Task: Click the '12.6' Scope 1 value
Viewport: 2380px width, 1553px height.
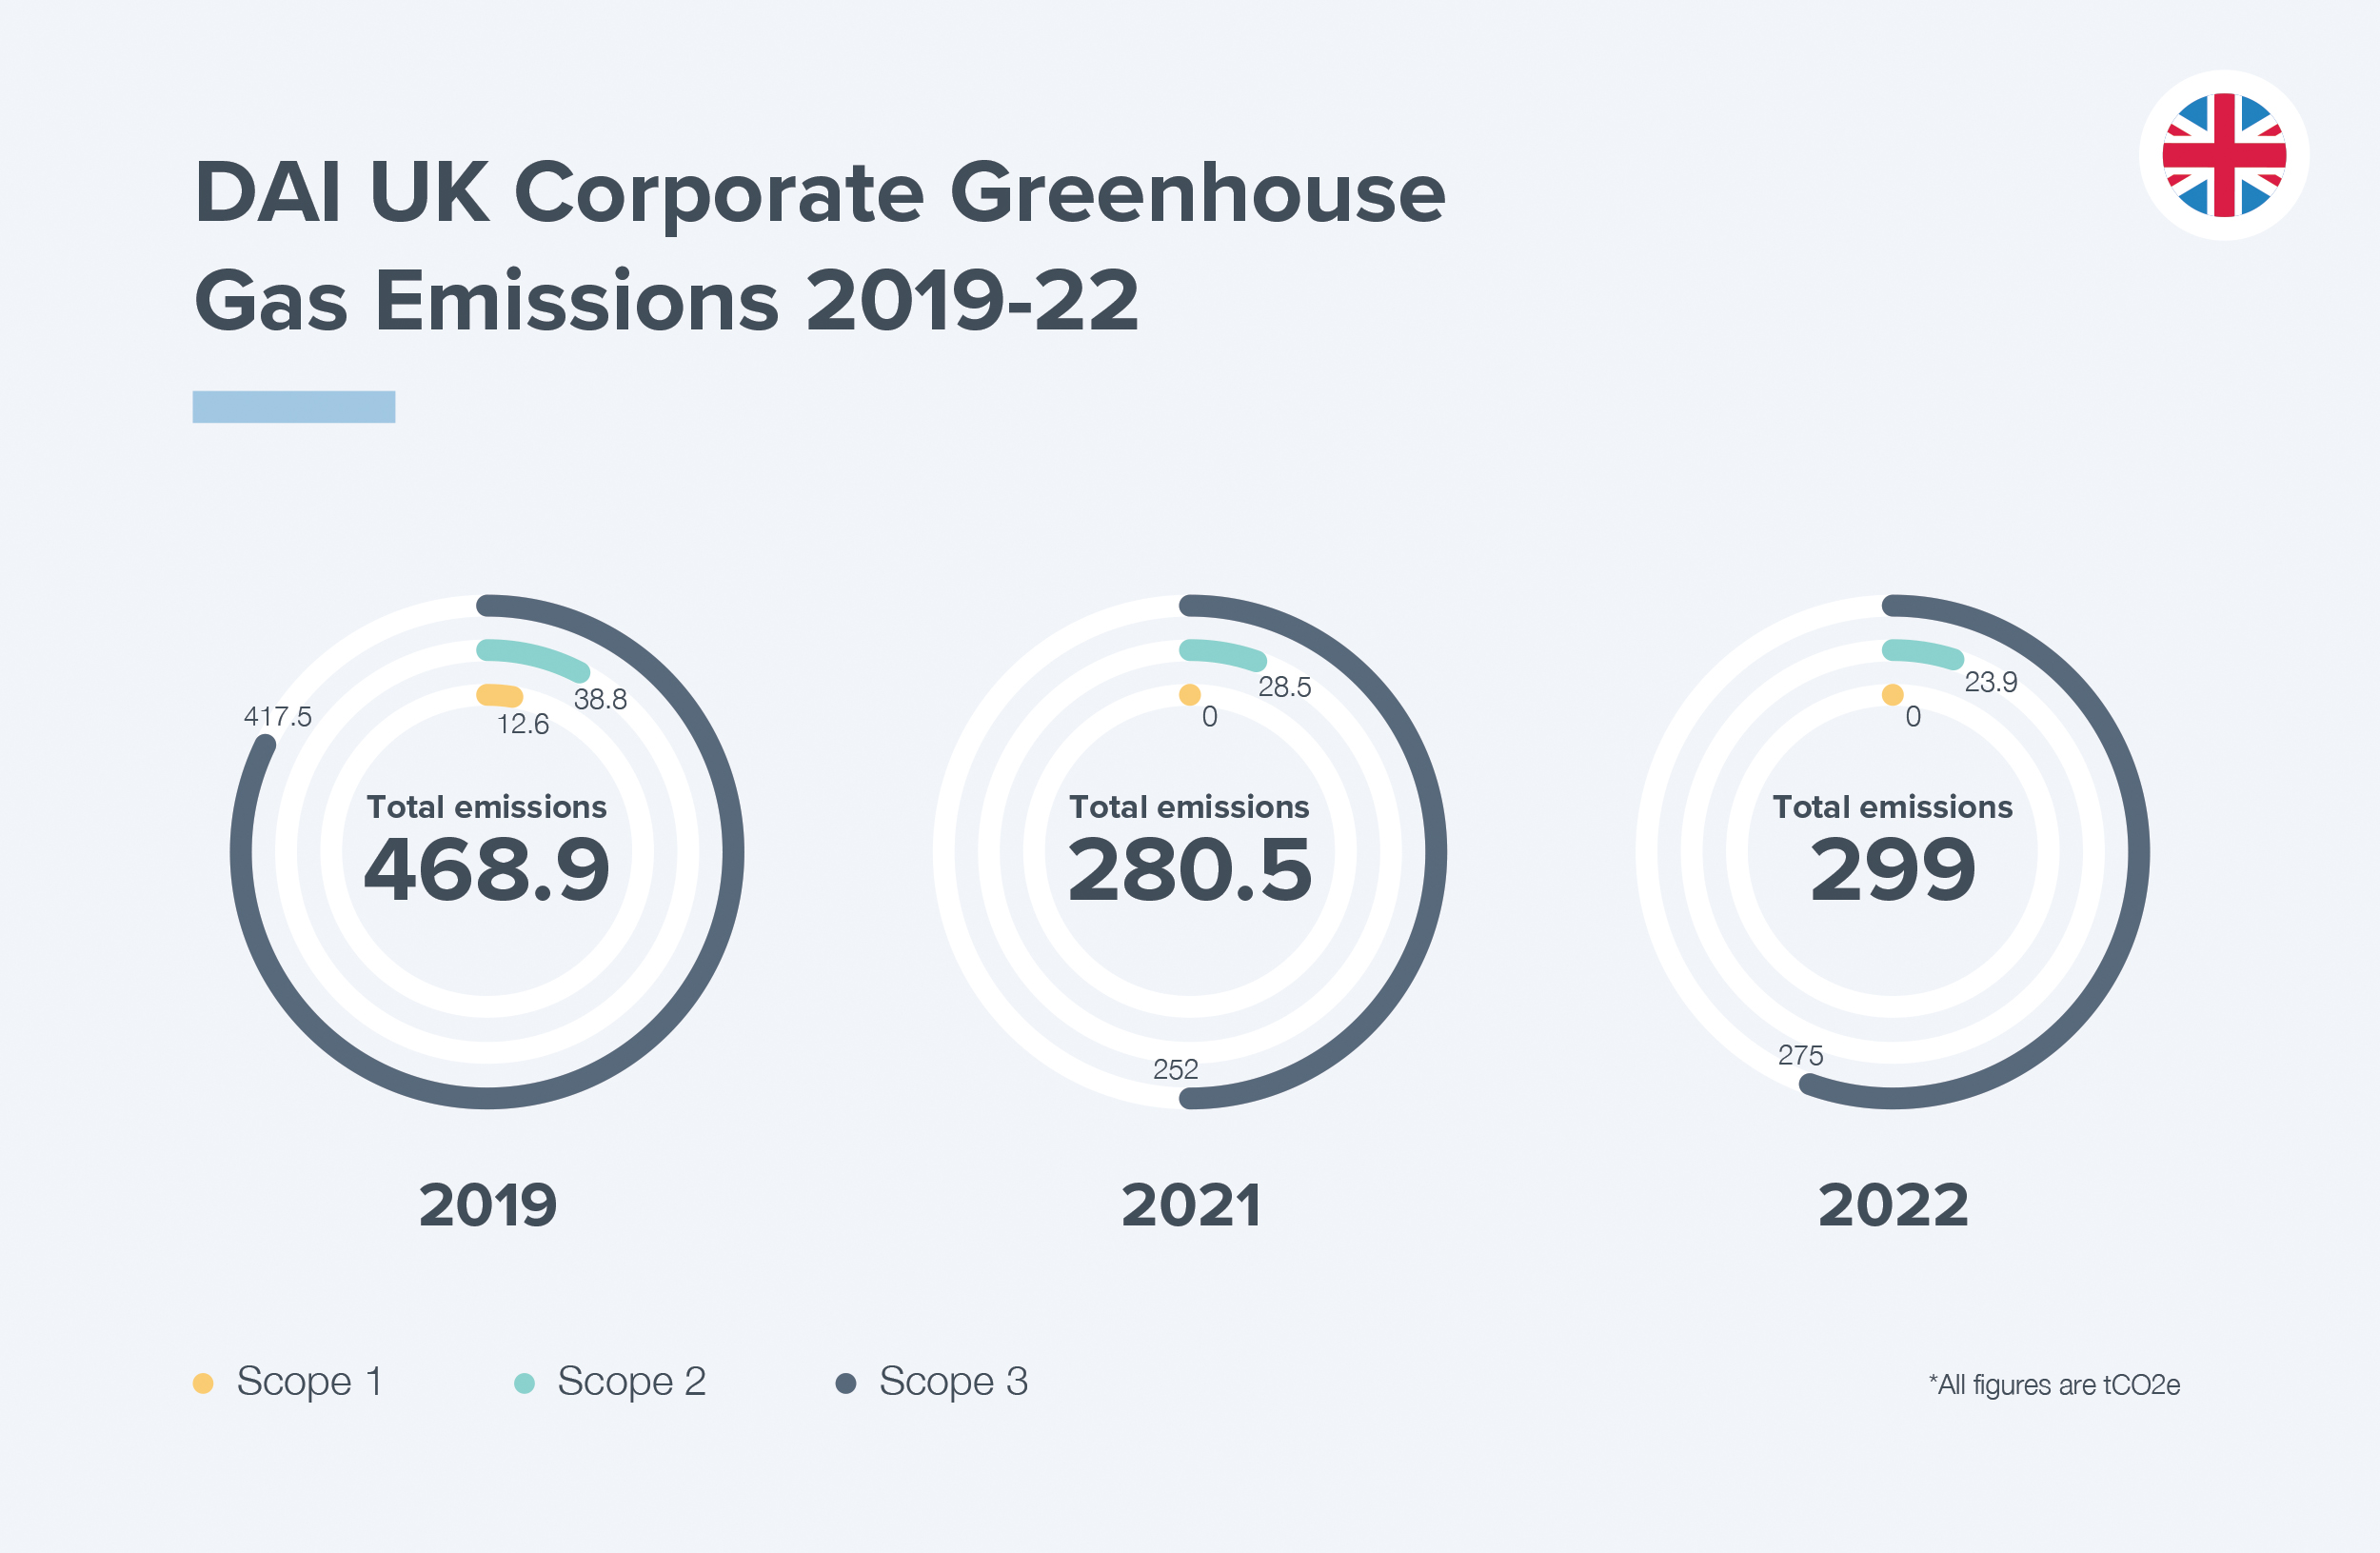Action: [x=523, y=724]
